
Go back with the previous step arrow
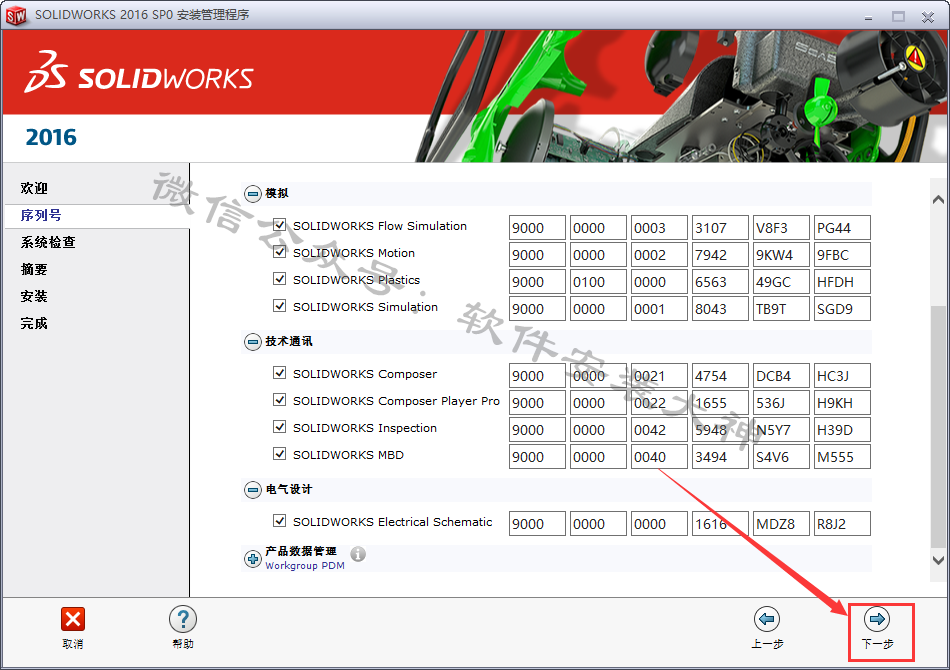[766, 619]
